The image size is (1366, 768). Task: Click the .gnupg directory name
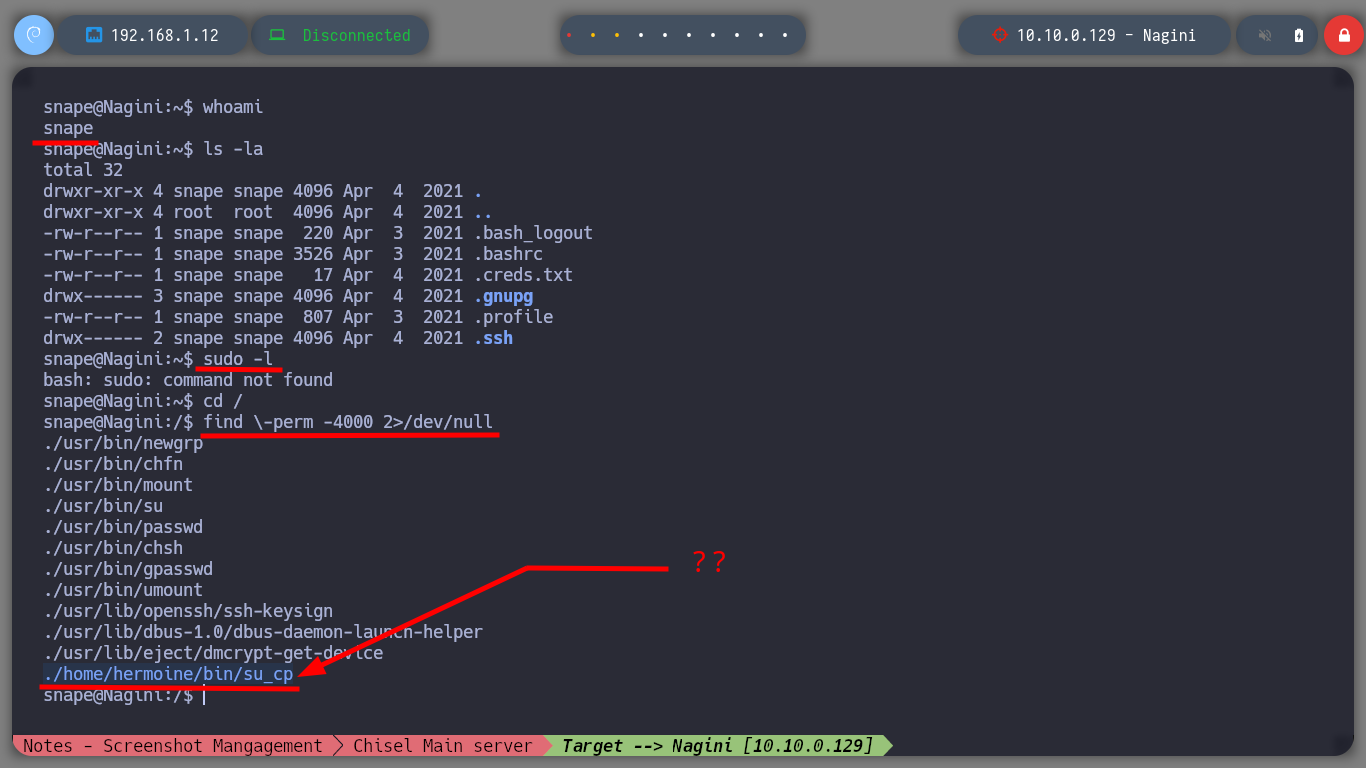(x=503, y=296)
